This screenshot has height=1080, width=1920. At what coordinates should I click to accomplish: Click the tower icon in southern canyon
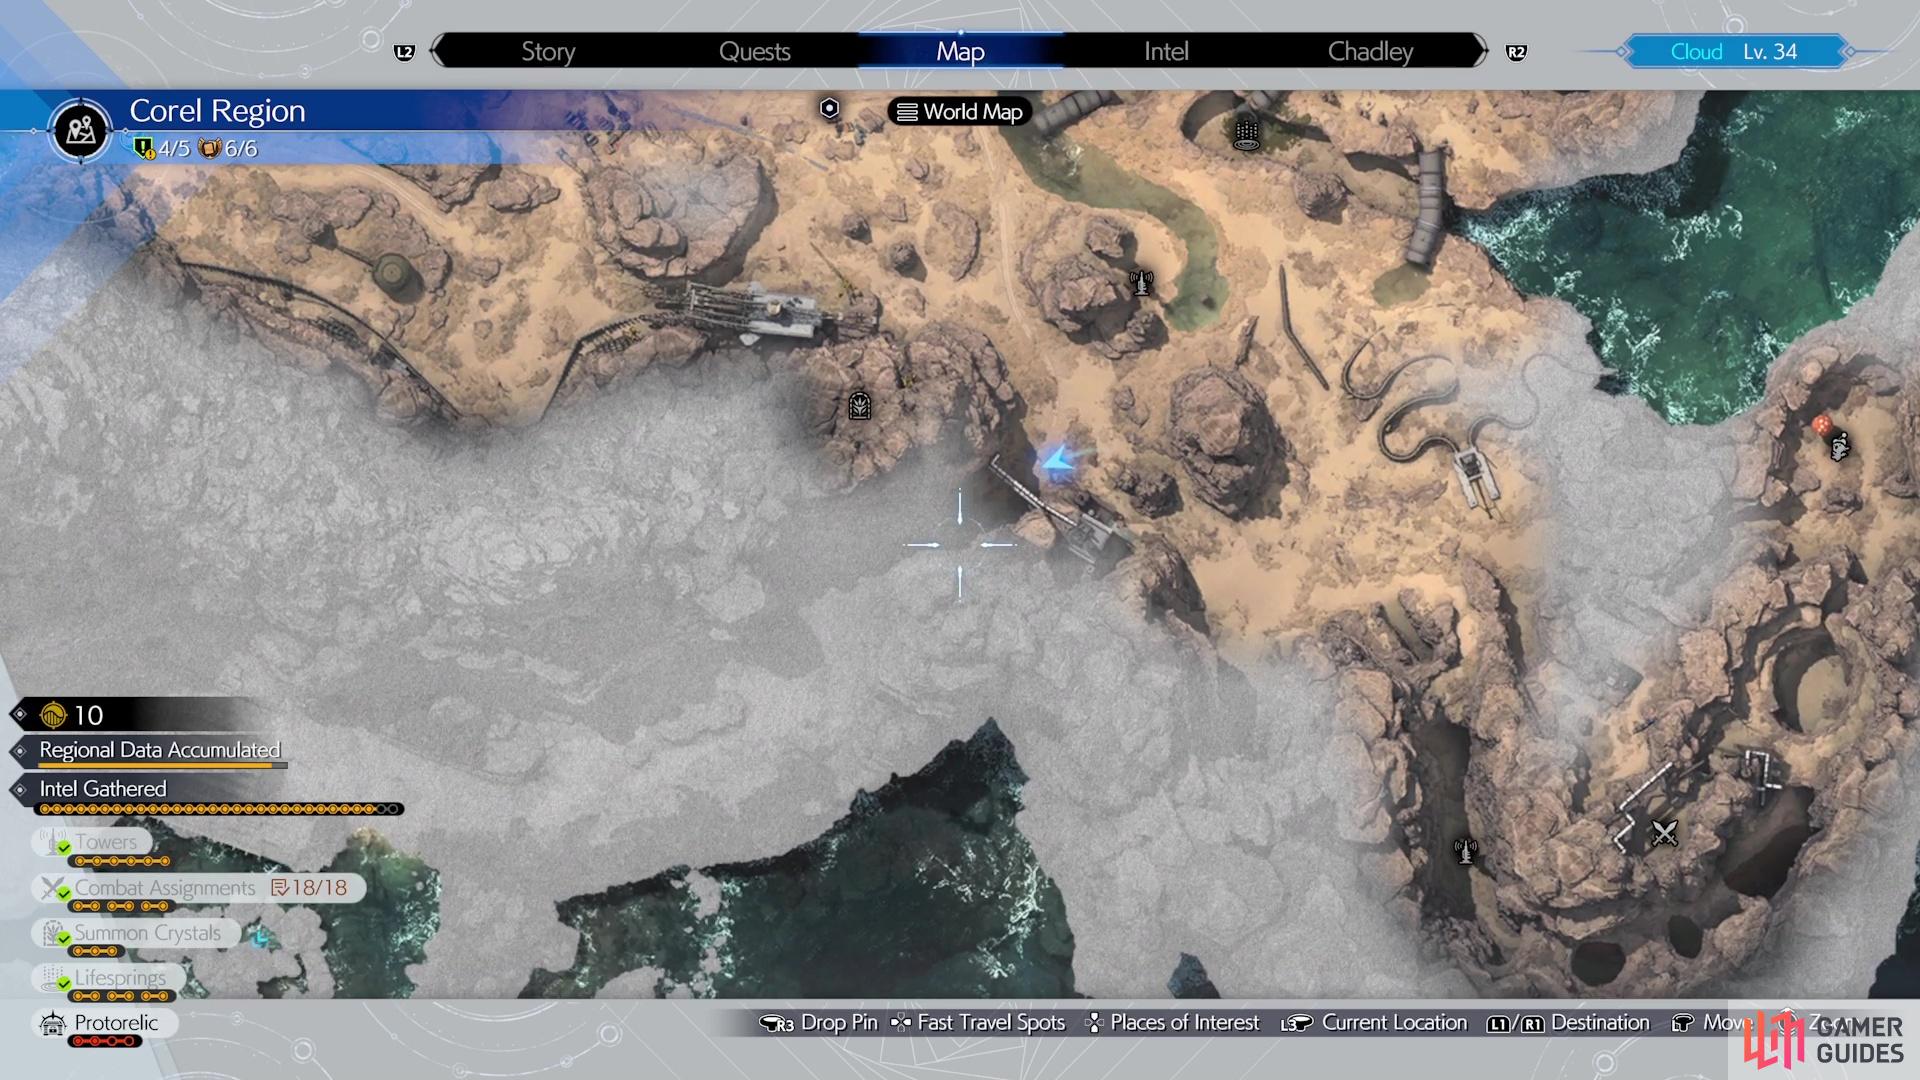1465,851
